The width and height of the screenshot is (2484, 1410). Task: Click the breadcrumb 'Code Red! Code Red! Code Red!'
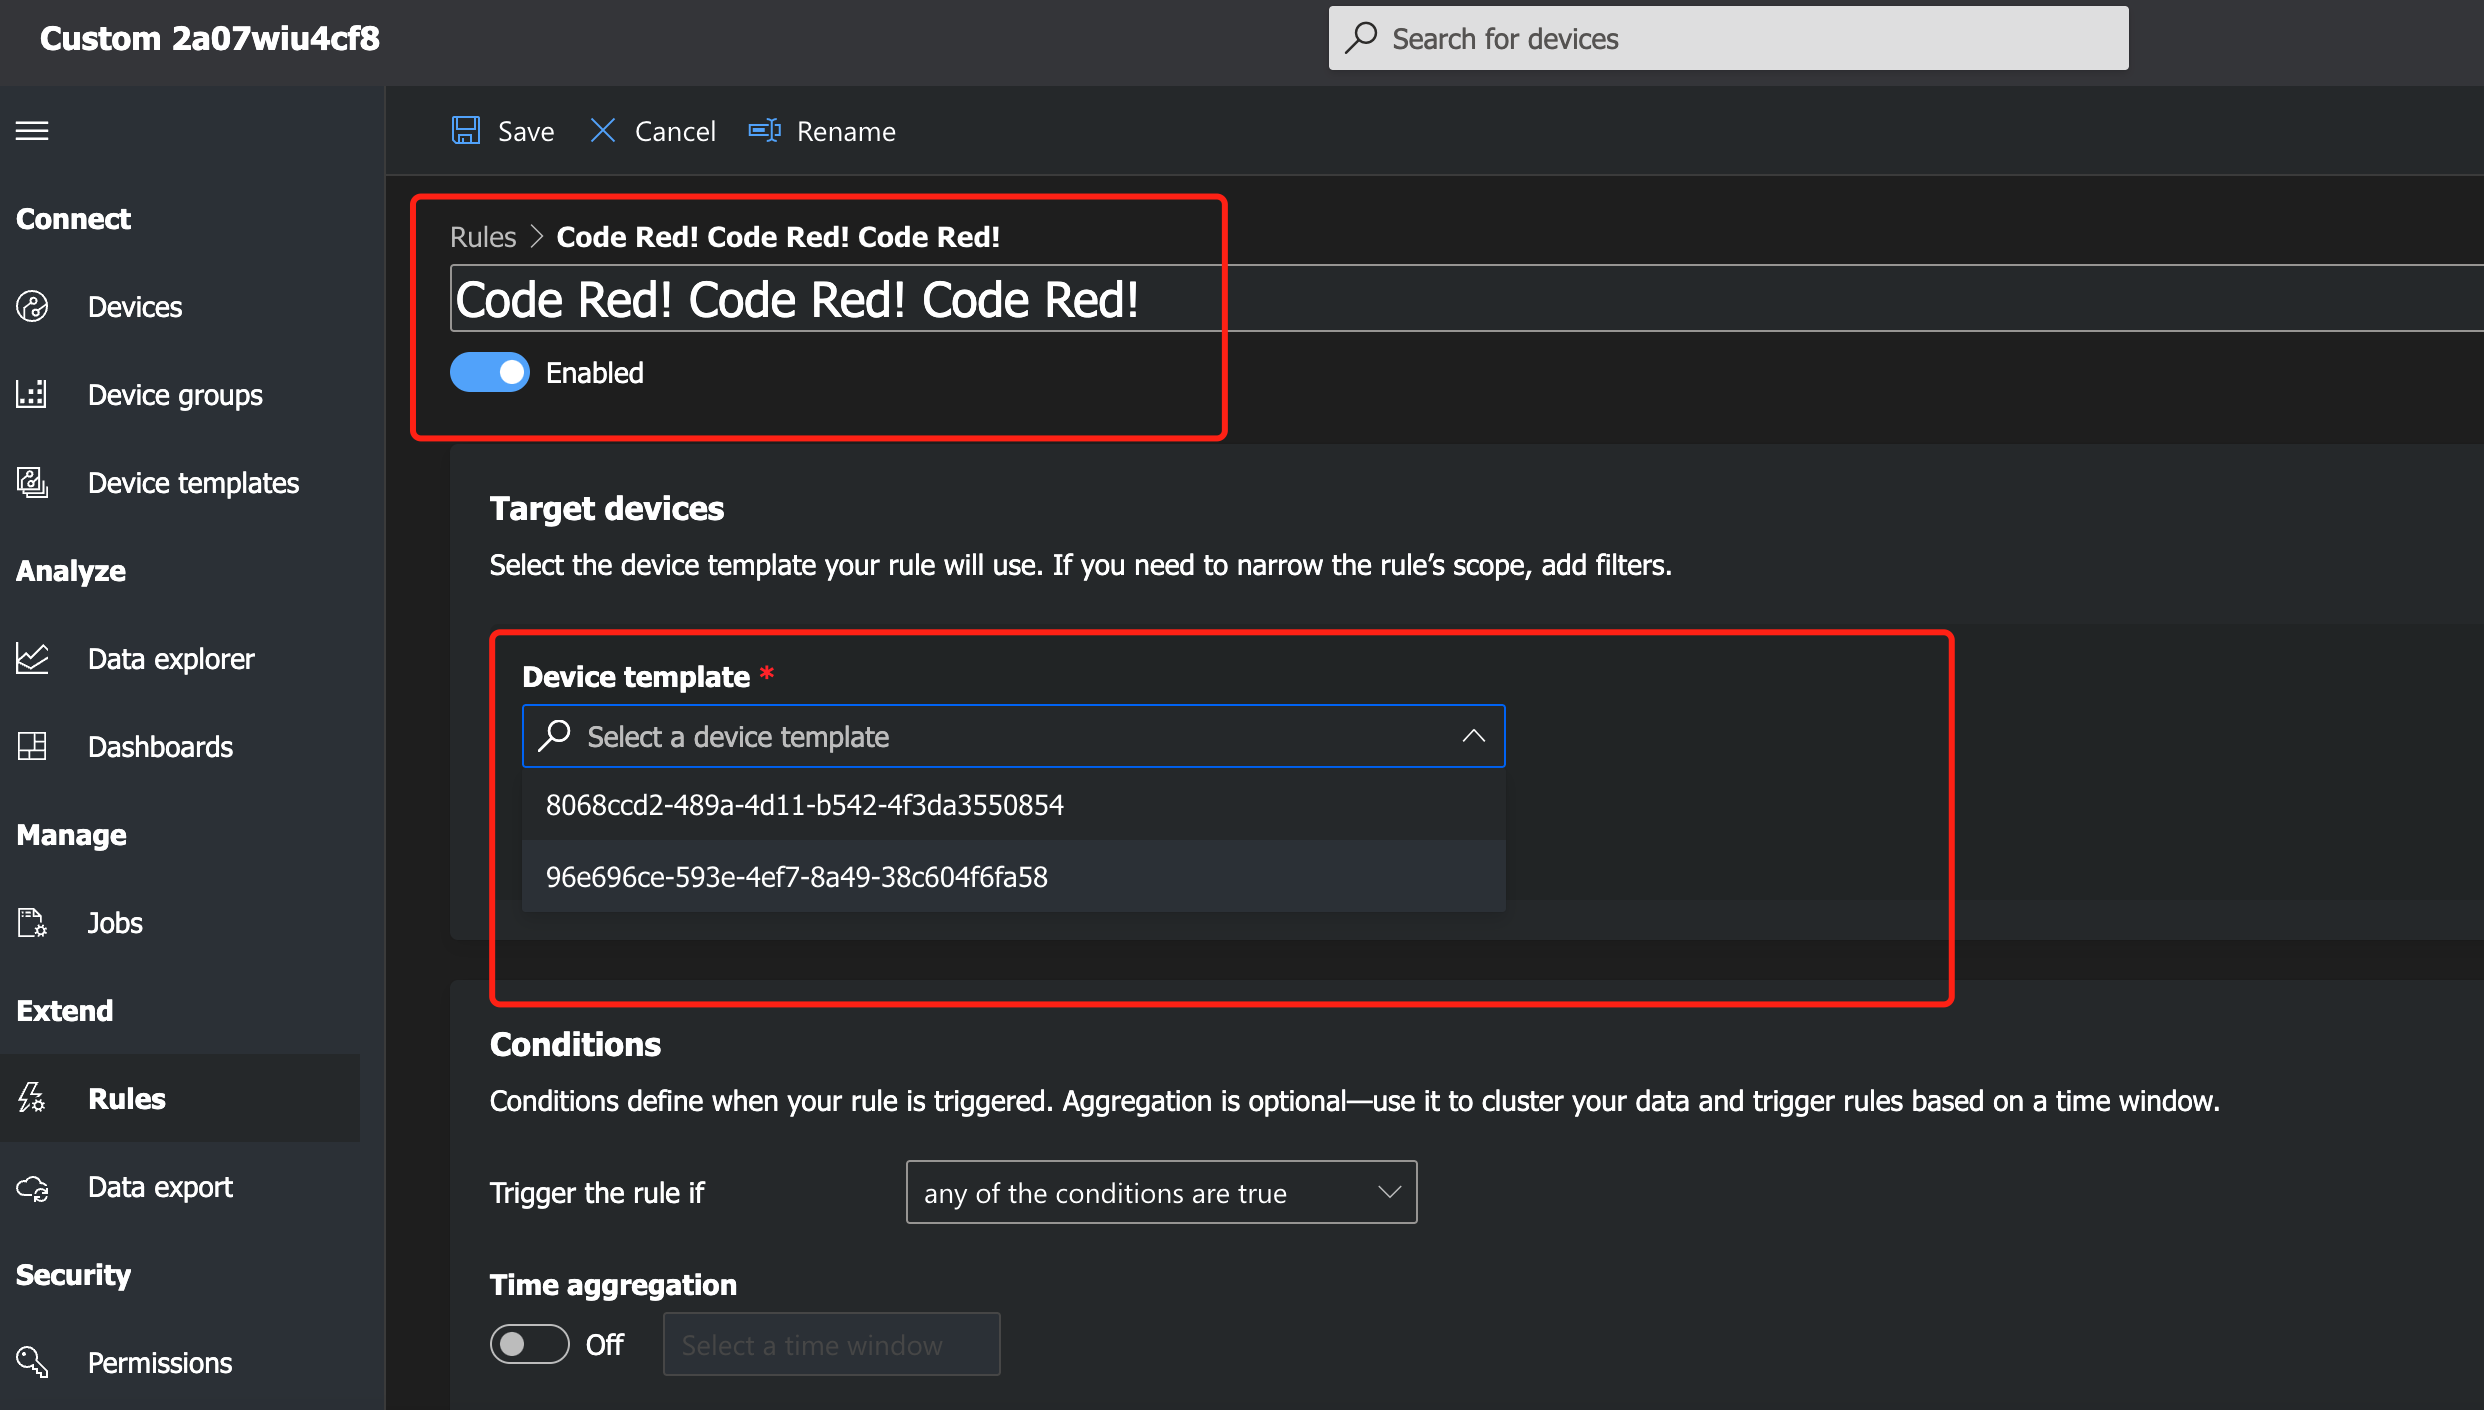pos(778,237)
